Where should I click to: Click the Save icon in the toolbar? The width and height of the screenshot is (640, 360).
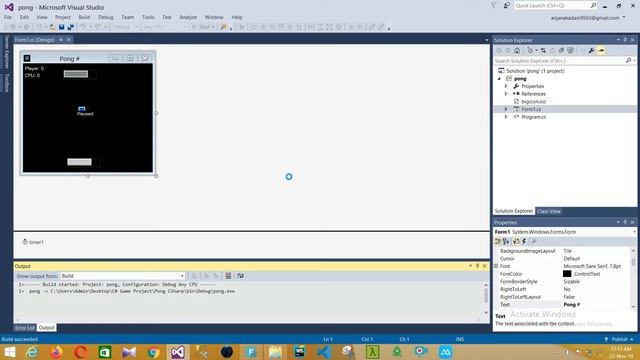click(x=61, y=27)
